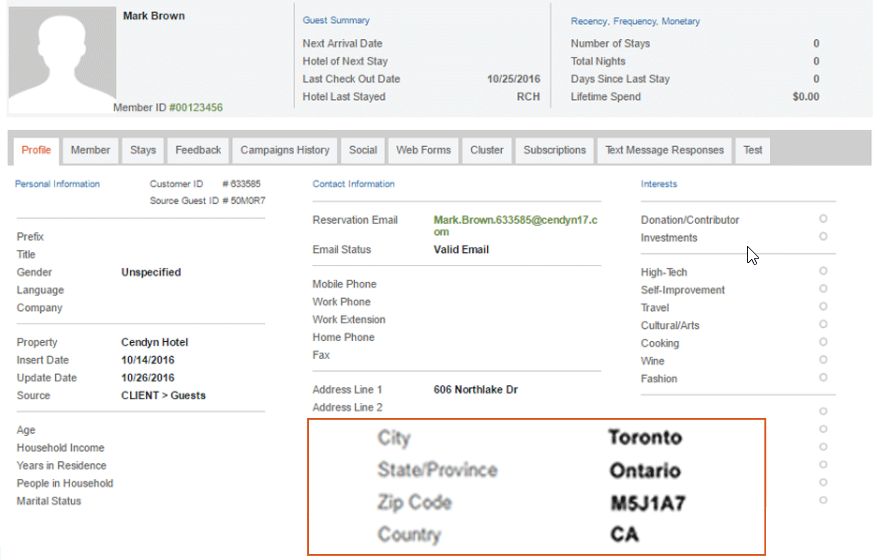Open Text Message Responses tab
Image resolution: width=876 pixels, height=560 pixels.
click(x=664, y=150)
